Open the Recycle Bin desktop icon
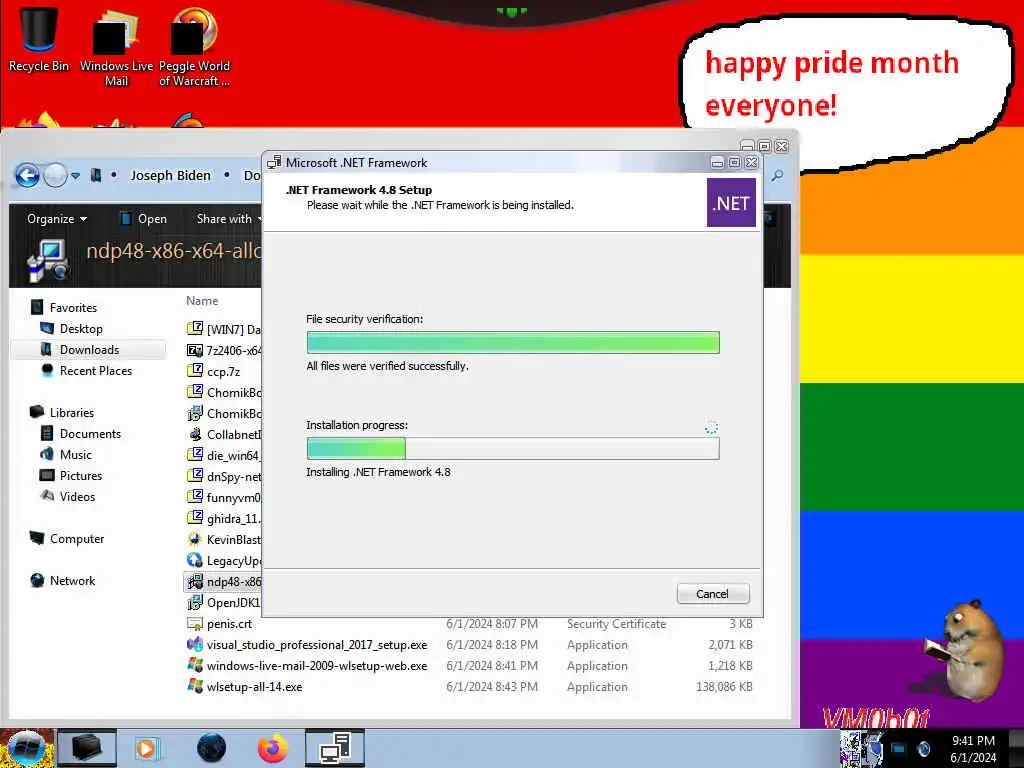1024x768 pixels. [39, 39]
